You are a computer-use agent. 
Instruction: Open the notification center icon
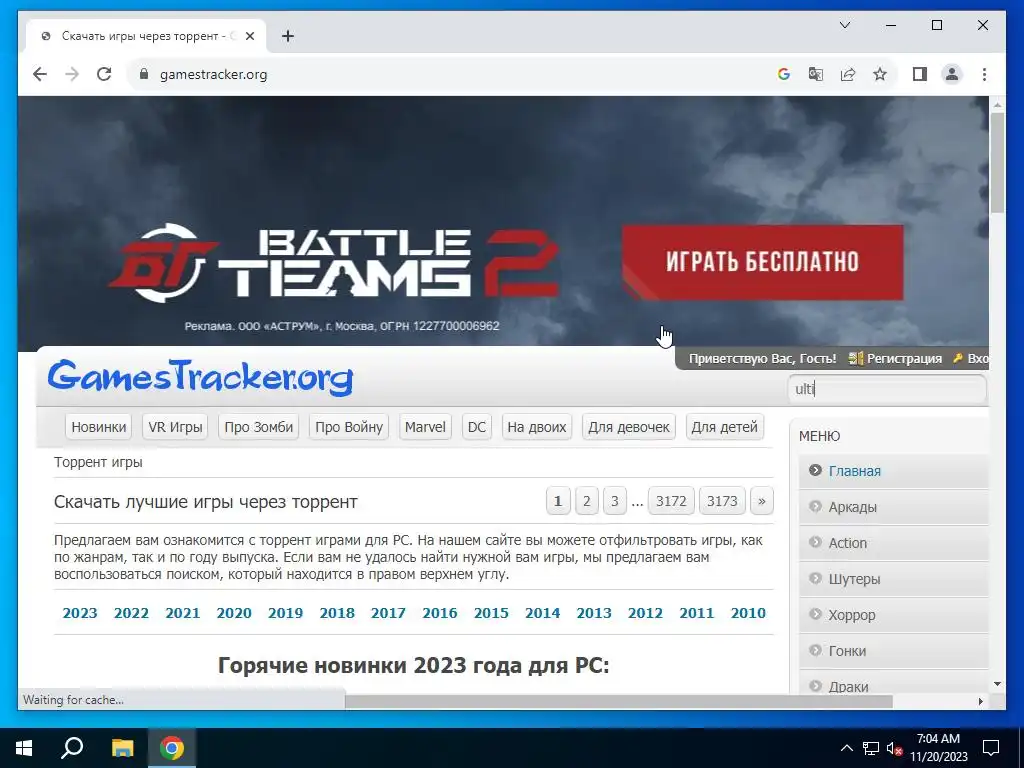tap(991, 748)
